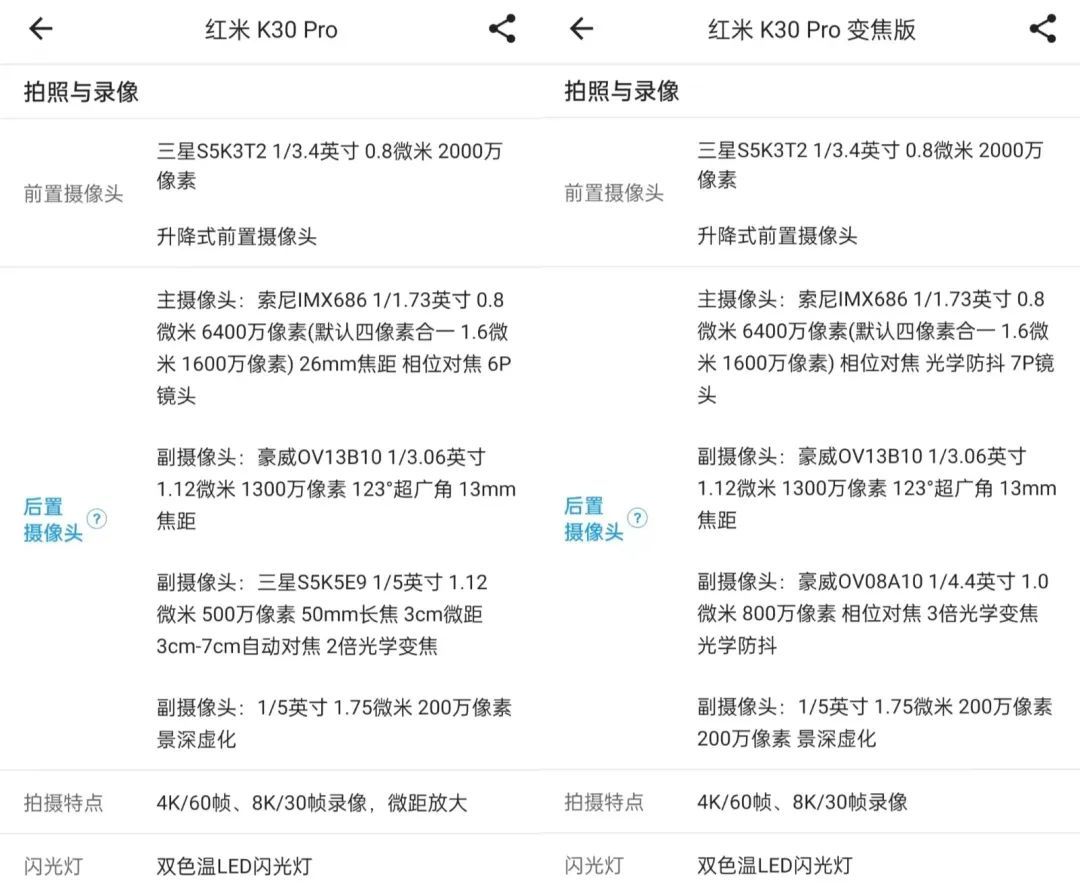Select 拍照与录像 heading on 变焦版 page
This screenshot has height=894, width=1080.
pyautogui.click(x=622, y=91)
